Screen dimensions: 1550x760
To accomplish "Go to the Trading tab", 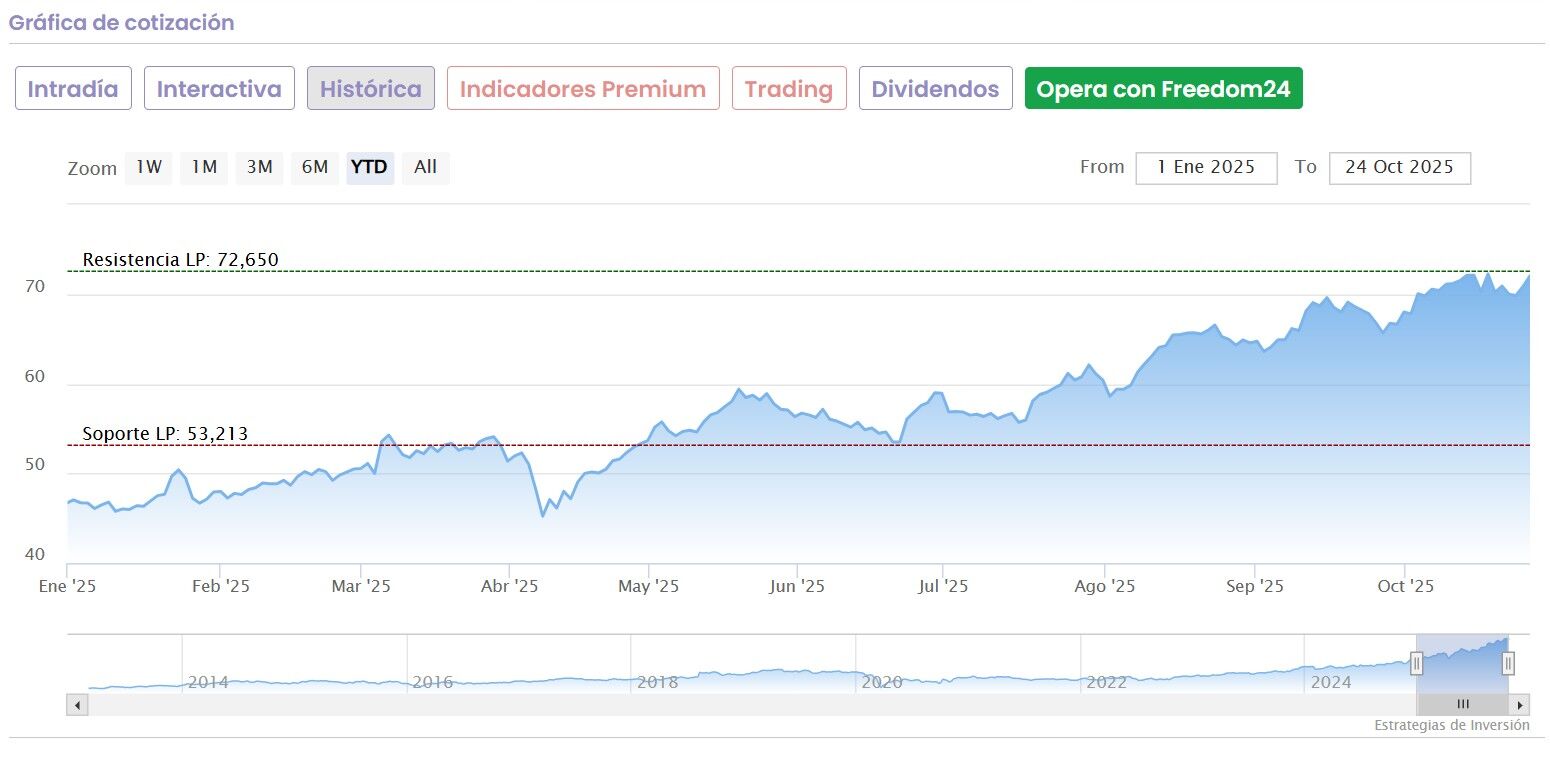I will click(789, 89).
